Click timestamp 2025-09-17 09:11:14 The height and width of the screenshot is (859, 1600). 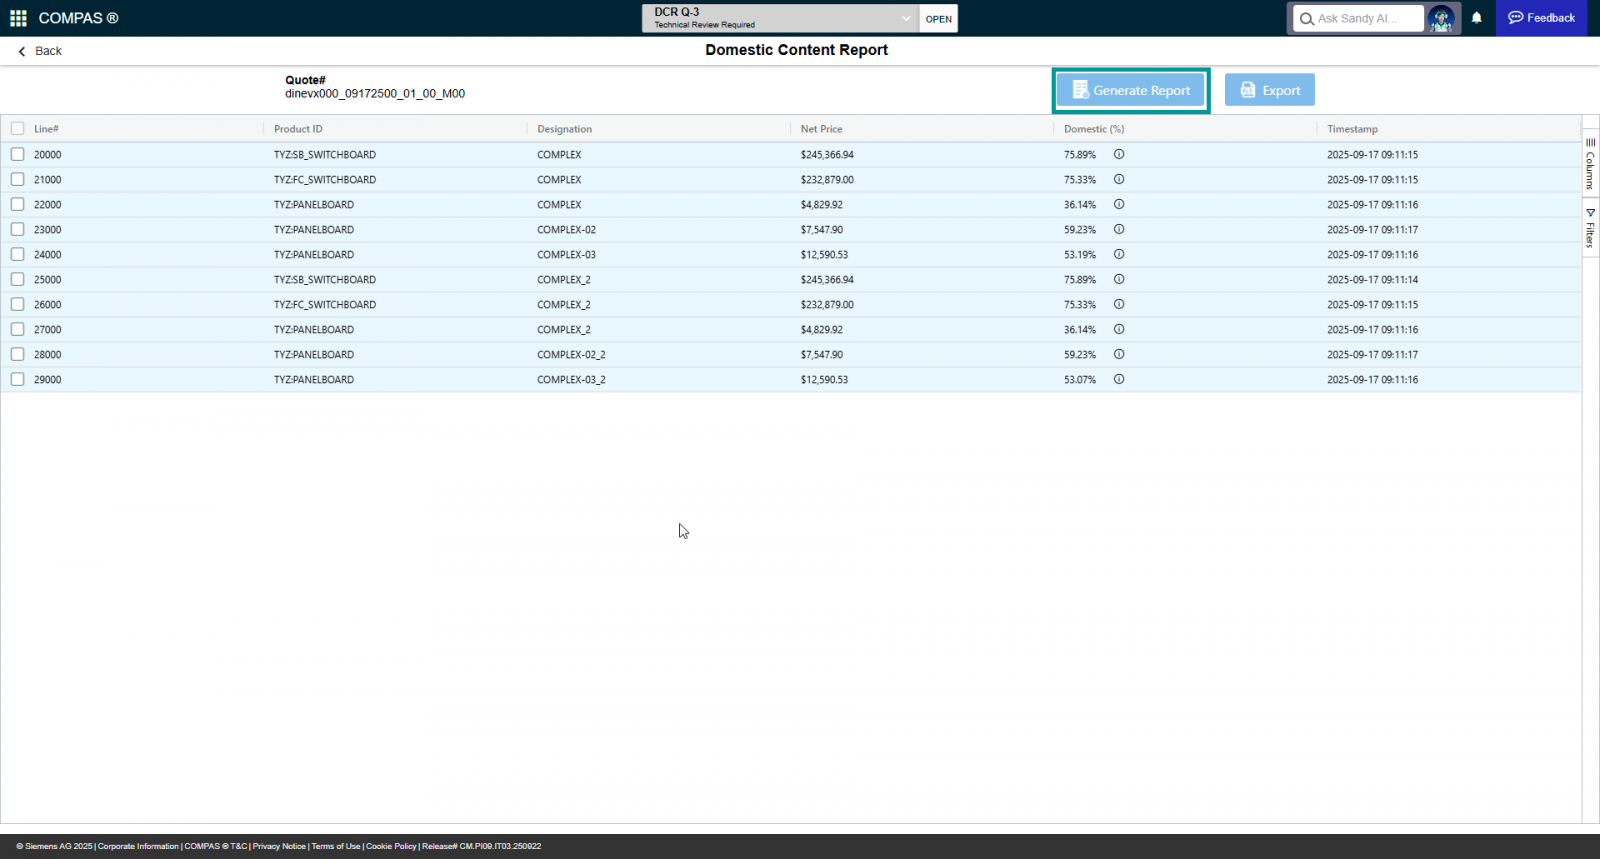click(1372, 280)
